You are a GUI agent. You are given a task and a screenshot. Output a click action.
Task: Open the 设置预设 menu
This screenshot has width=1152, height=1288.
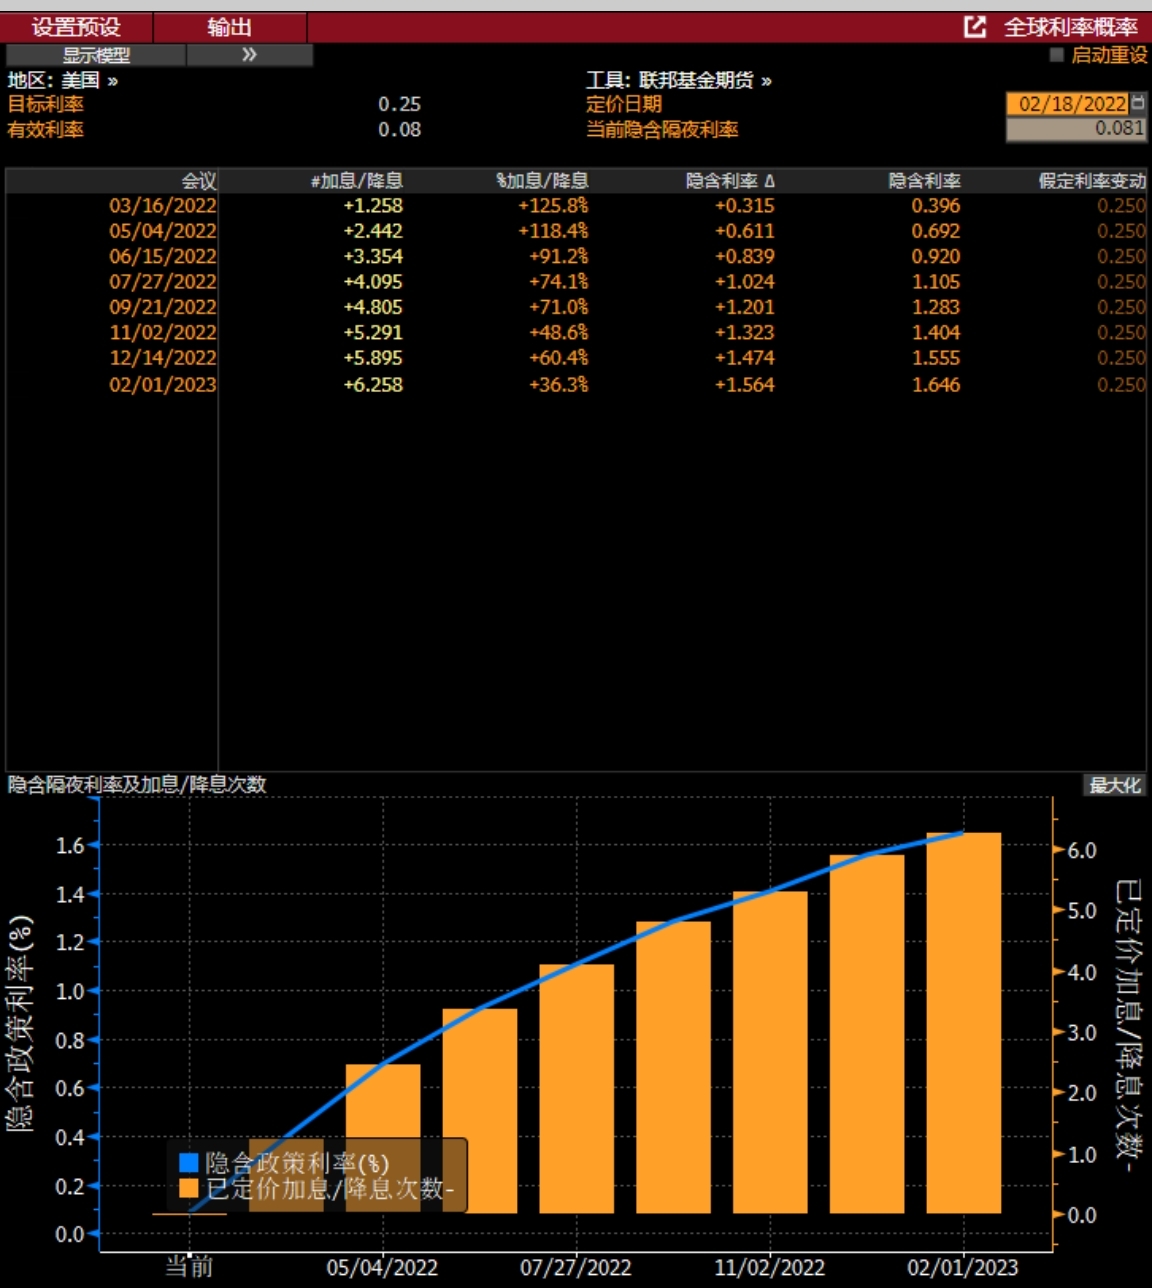tap(76, 27)
